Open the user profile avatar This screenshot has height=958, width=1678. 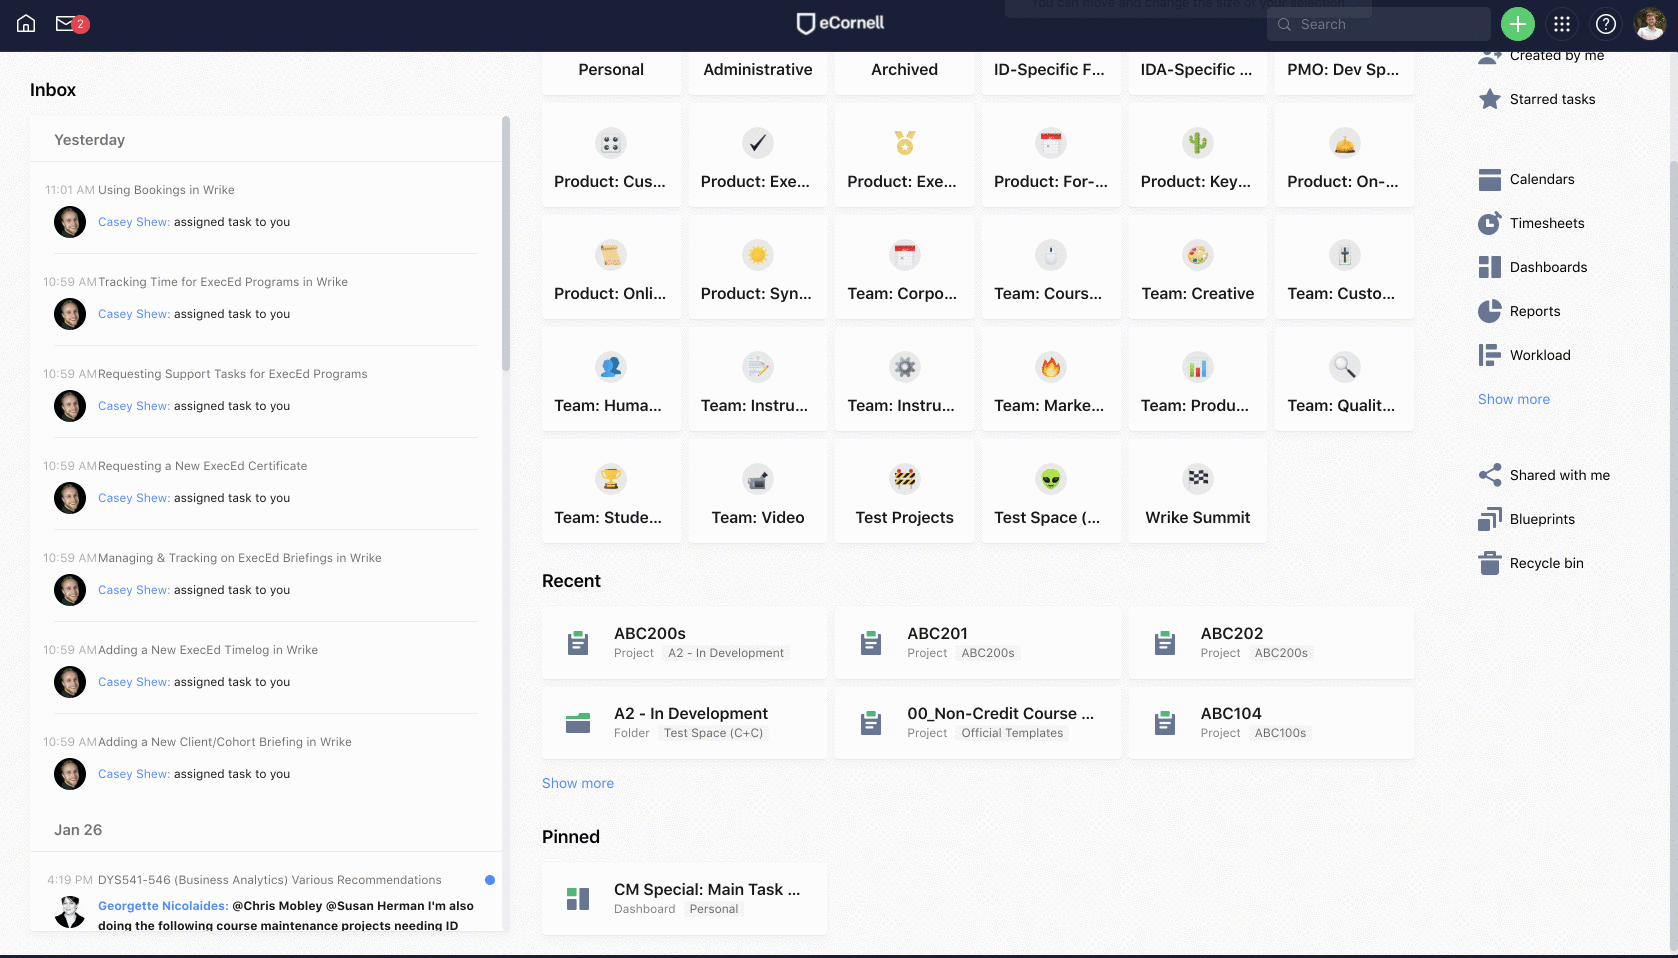point(1650,24)
